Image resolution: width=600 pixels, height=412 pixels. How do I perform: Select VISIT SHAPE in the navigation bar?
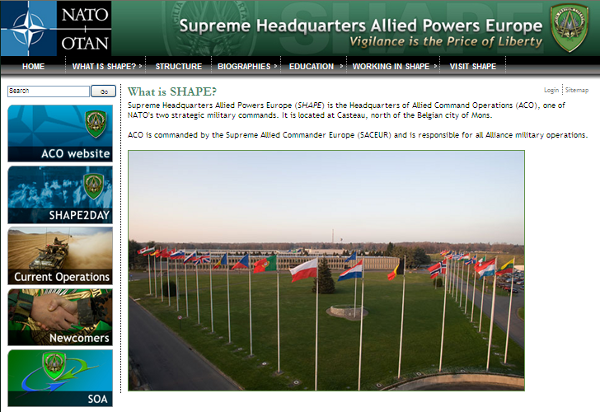pyautogui.click(x=473, y=66)
